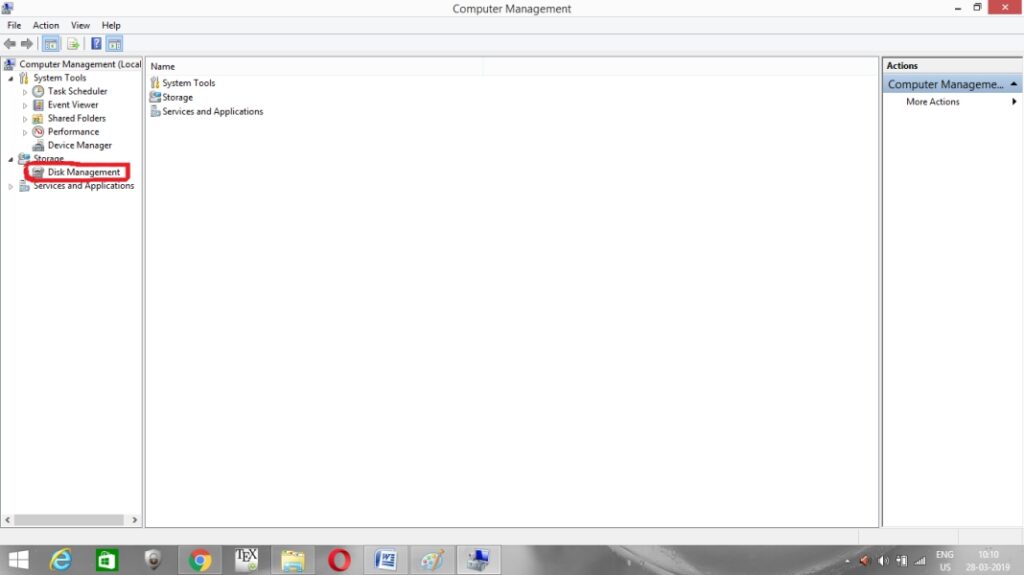Screen dimensions: 1024x575
Task: Select Event Viewer in the tree
Action: coord(72,105)
